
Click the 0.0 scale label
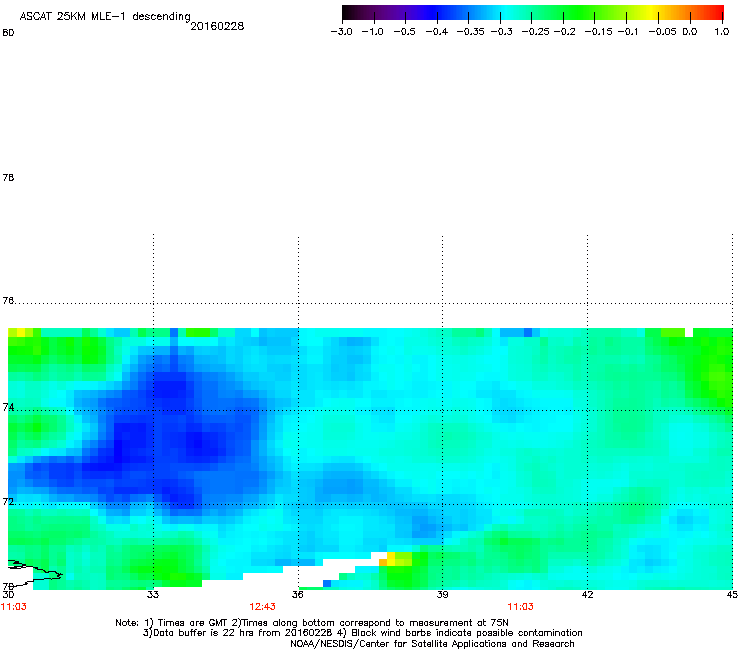pyautogui.click(x=690, y=32)
